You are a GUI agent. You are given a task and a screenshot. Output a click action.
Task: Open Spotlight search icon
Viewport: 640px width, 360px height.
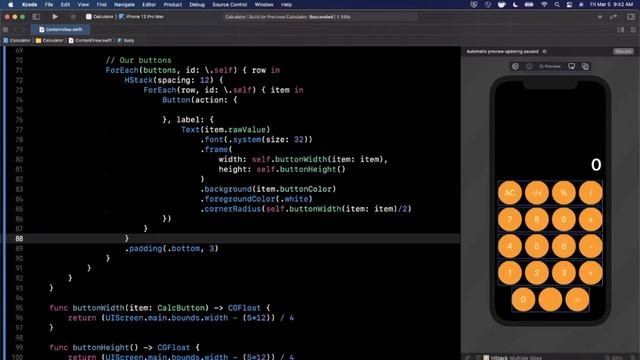pos(557,4)
